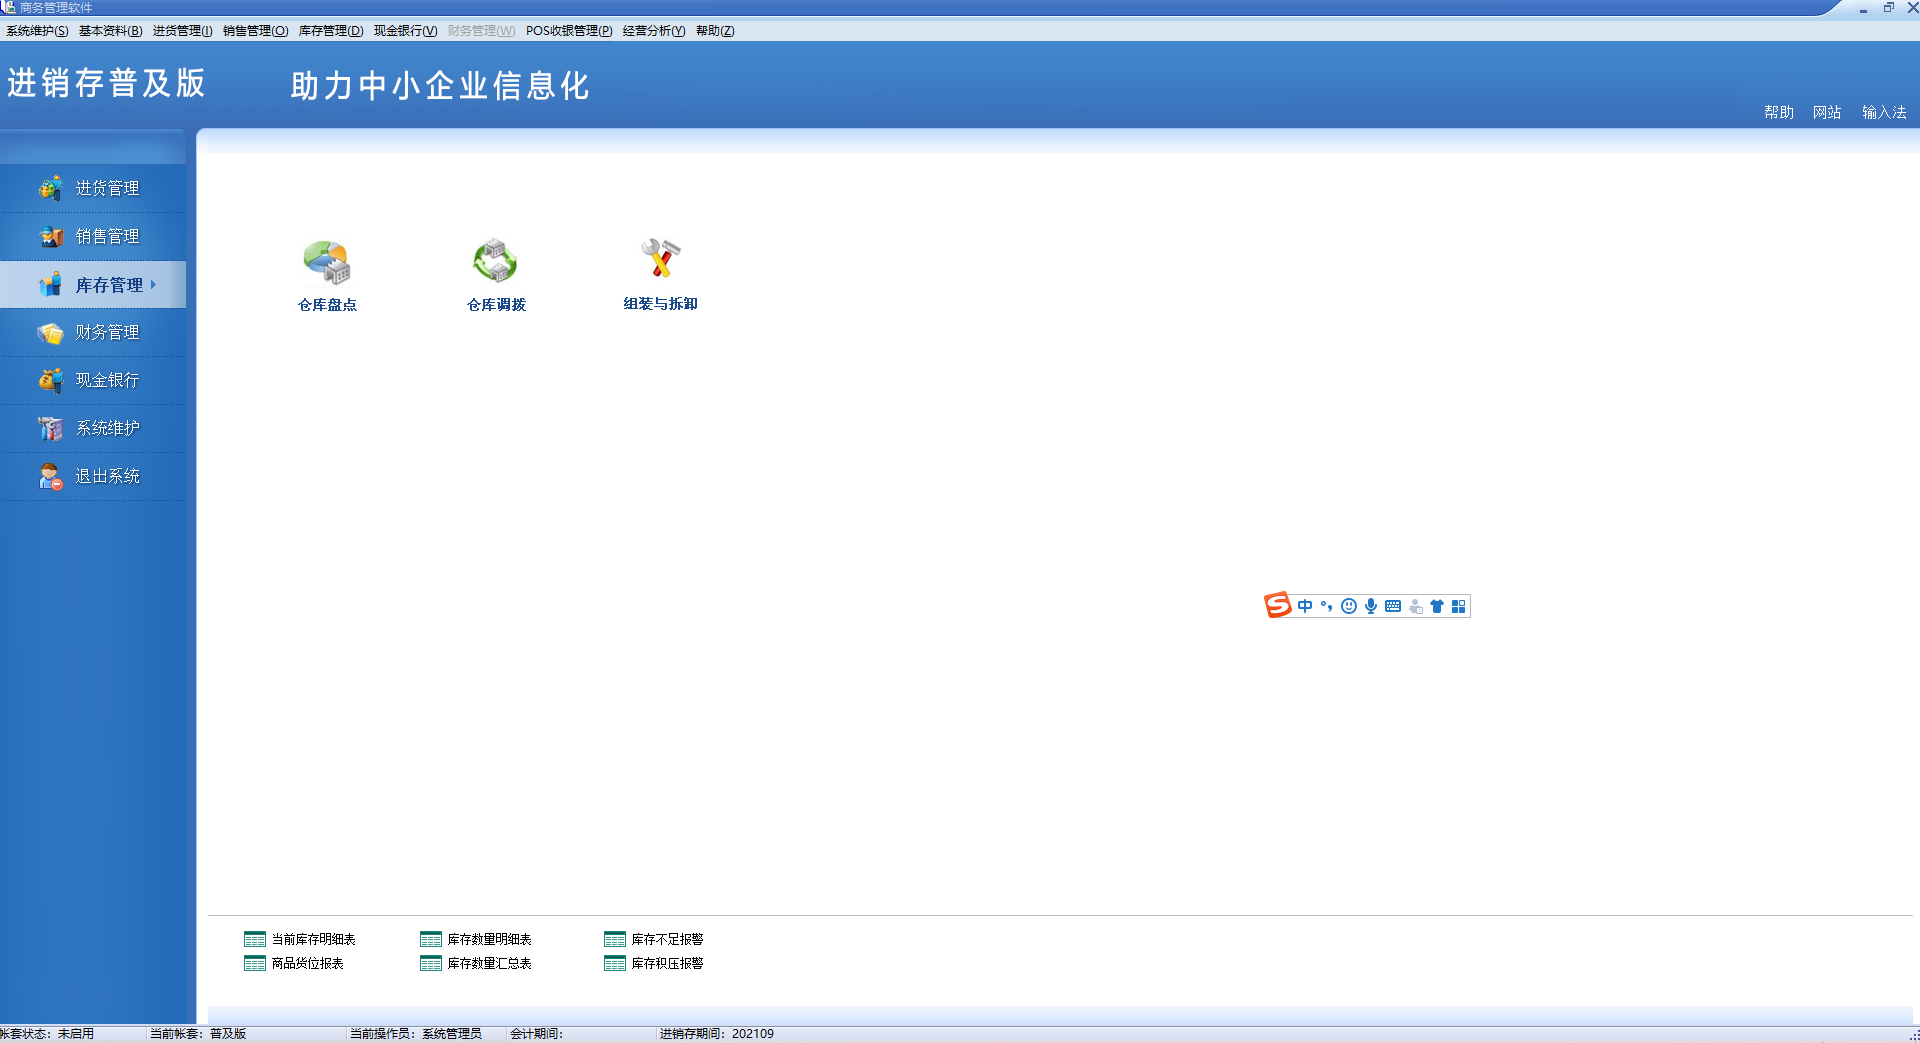The width and height of the screenshot is (1920, 1043).
Task: Click the 仓库盘点 label text
Action: click(327, 305)
